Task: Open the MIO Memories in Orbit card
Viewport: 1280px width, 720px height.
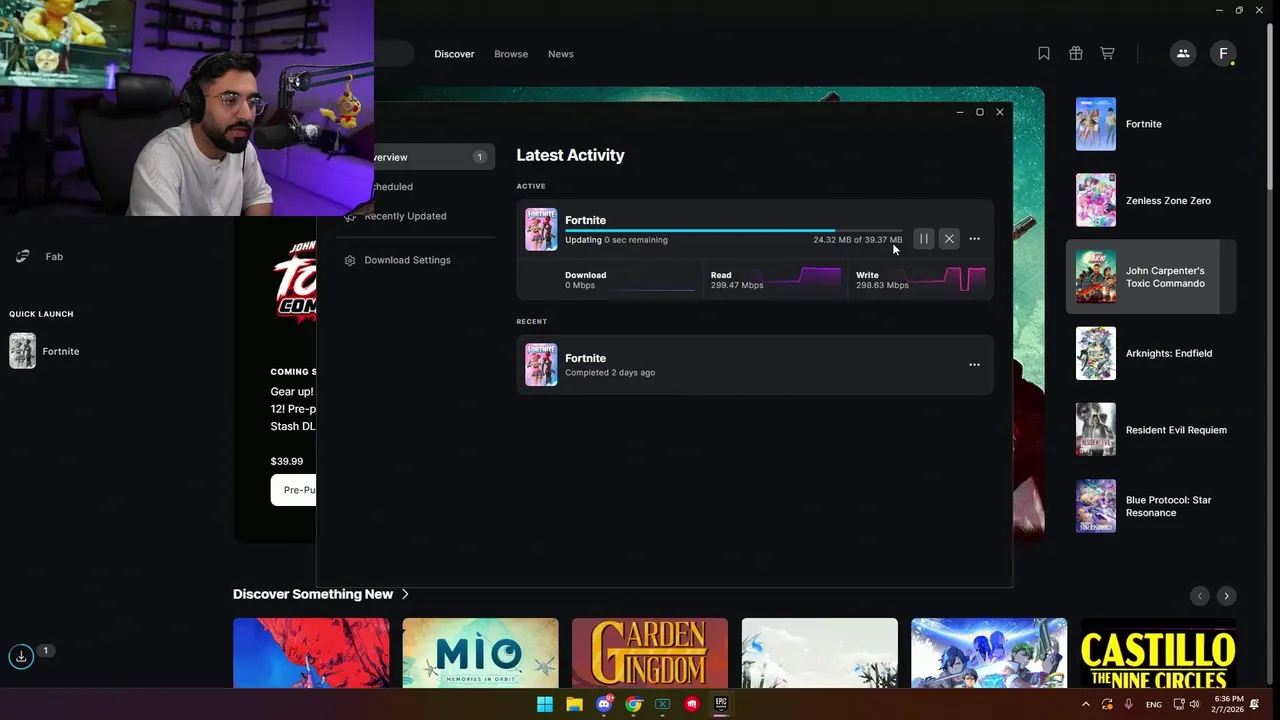Action: (x=480, y=653)
